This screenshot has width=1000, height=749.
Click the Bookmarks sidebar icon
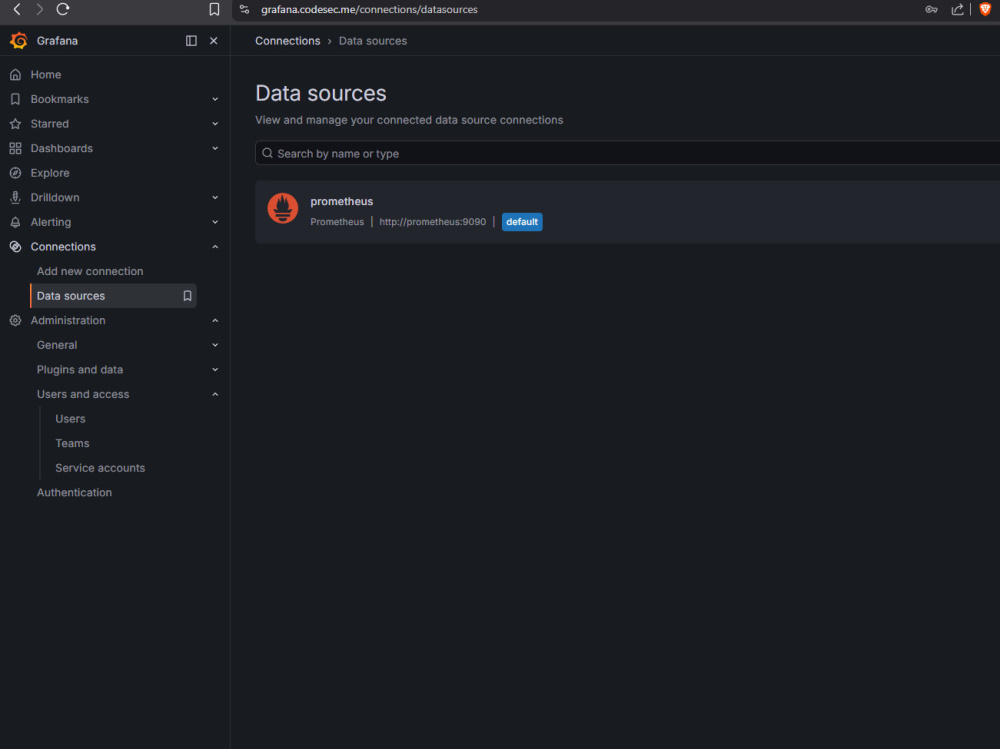click(15, 99)
